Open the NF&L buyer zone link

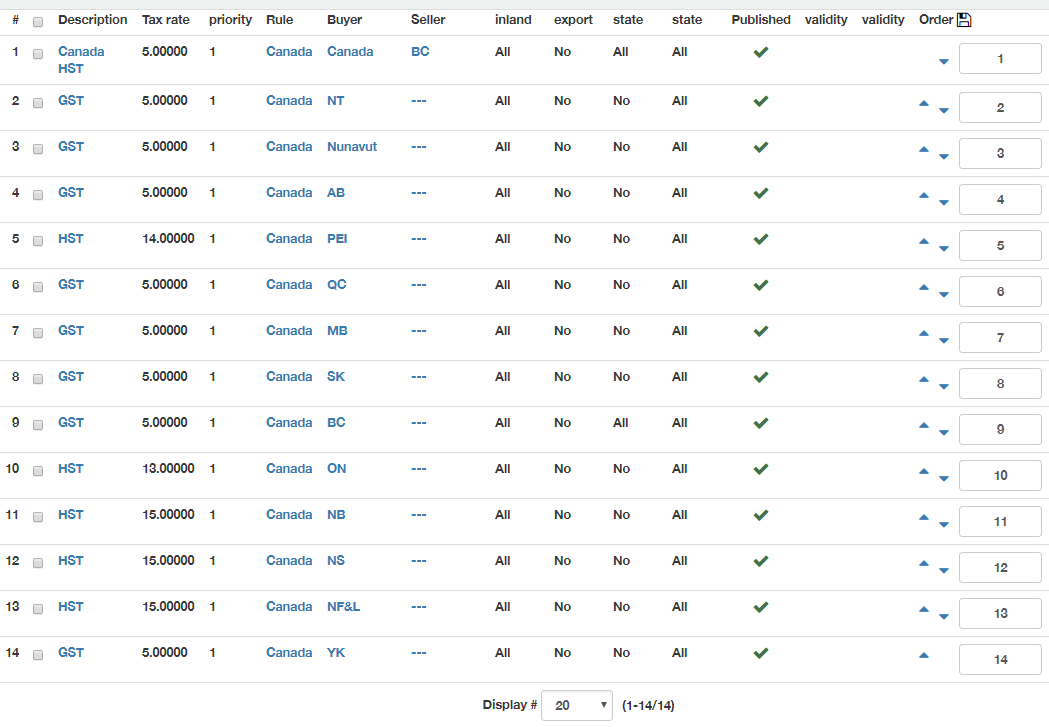tap(343, 607)
